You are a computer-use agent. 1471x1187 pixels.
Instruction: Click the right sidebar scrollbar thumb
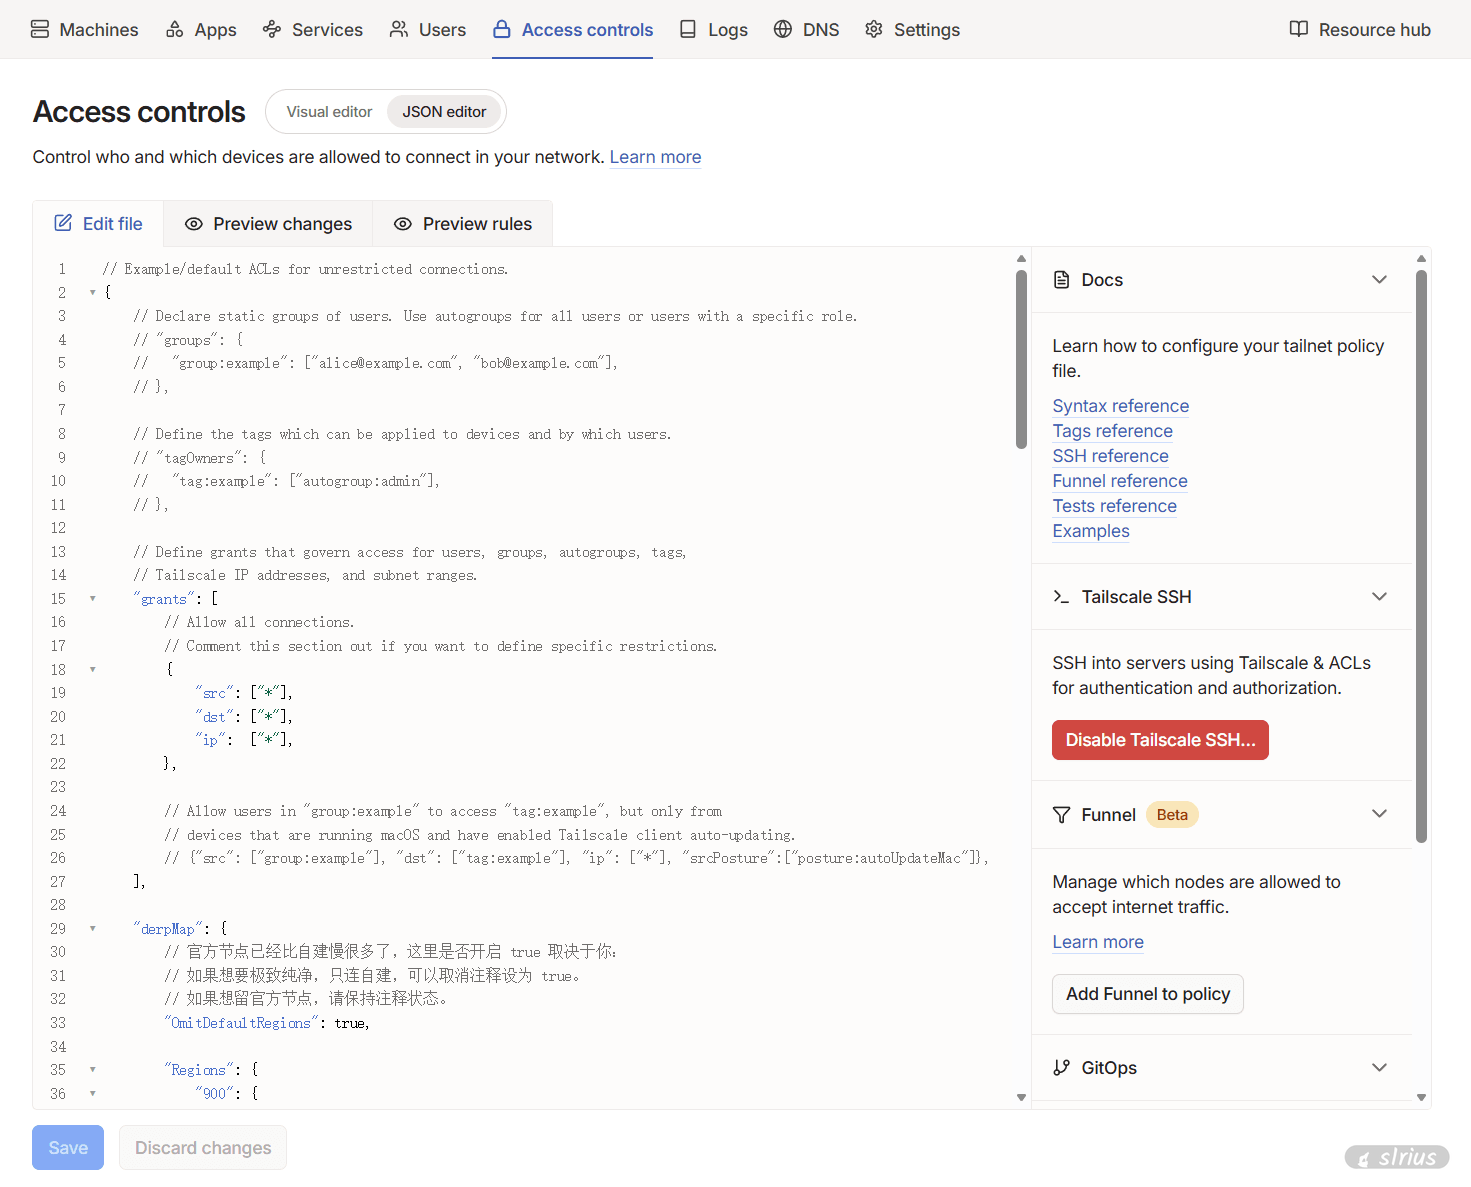[x=1421, y=556]
